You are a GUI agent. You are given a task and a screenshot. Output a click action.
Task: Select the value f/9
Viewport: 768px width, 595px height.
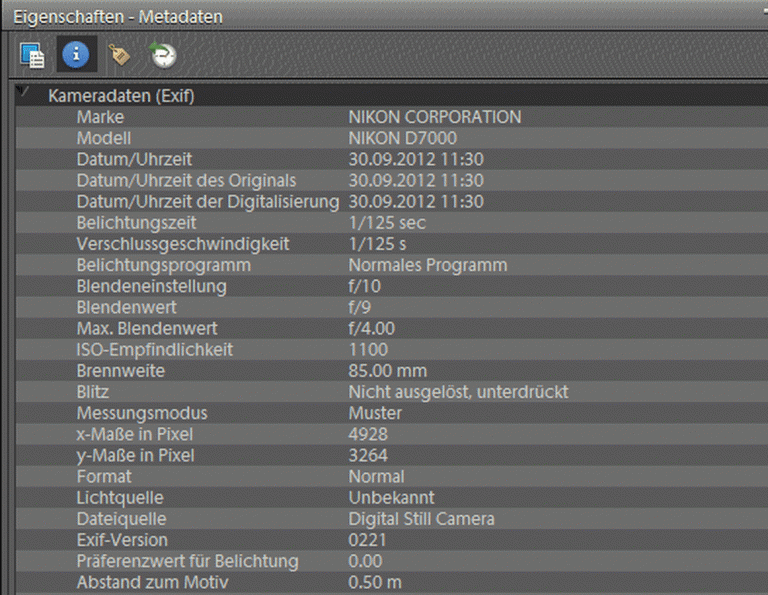tap(360, 307)
